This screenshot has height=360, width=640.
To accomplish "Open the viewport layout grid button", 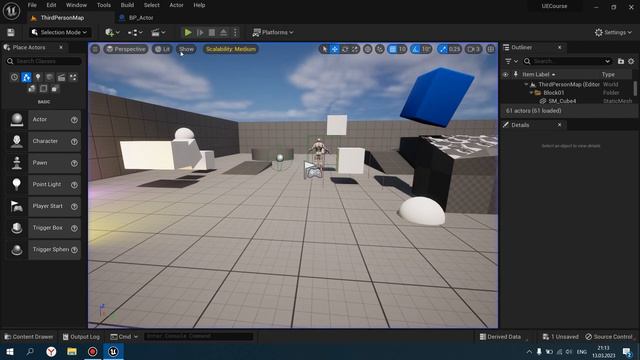I will [x=491, y=49].
